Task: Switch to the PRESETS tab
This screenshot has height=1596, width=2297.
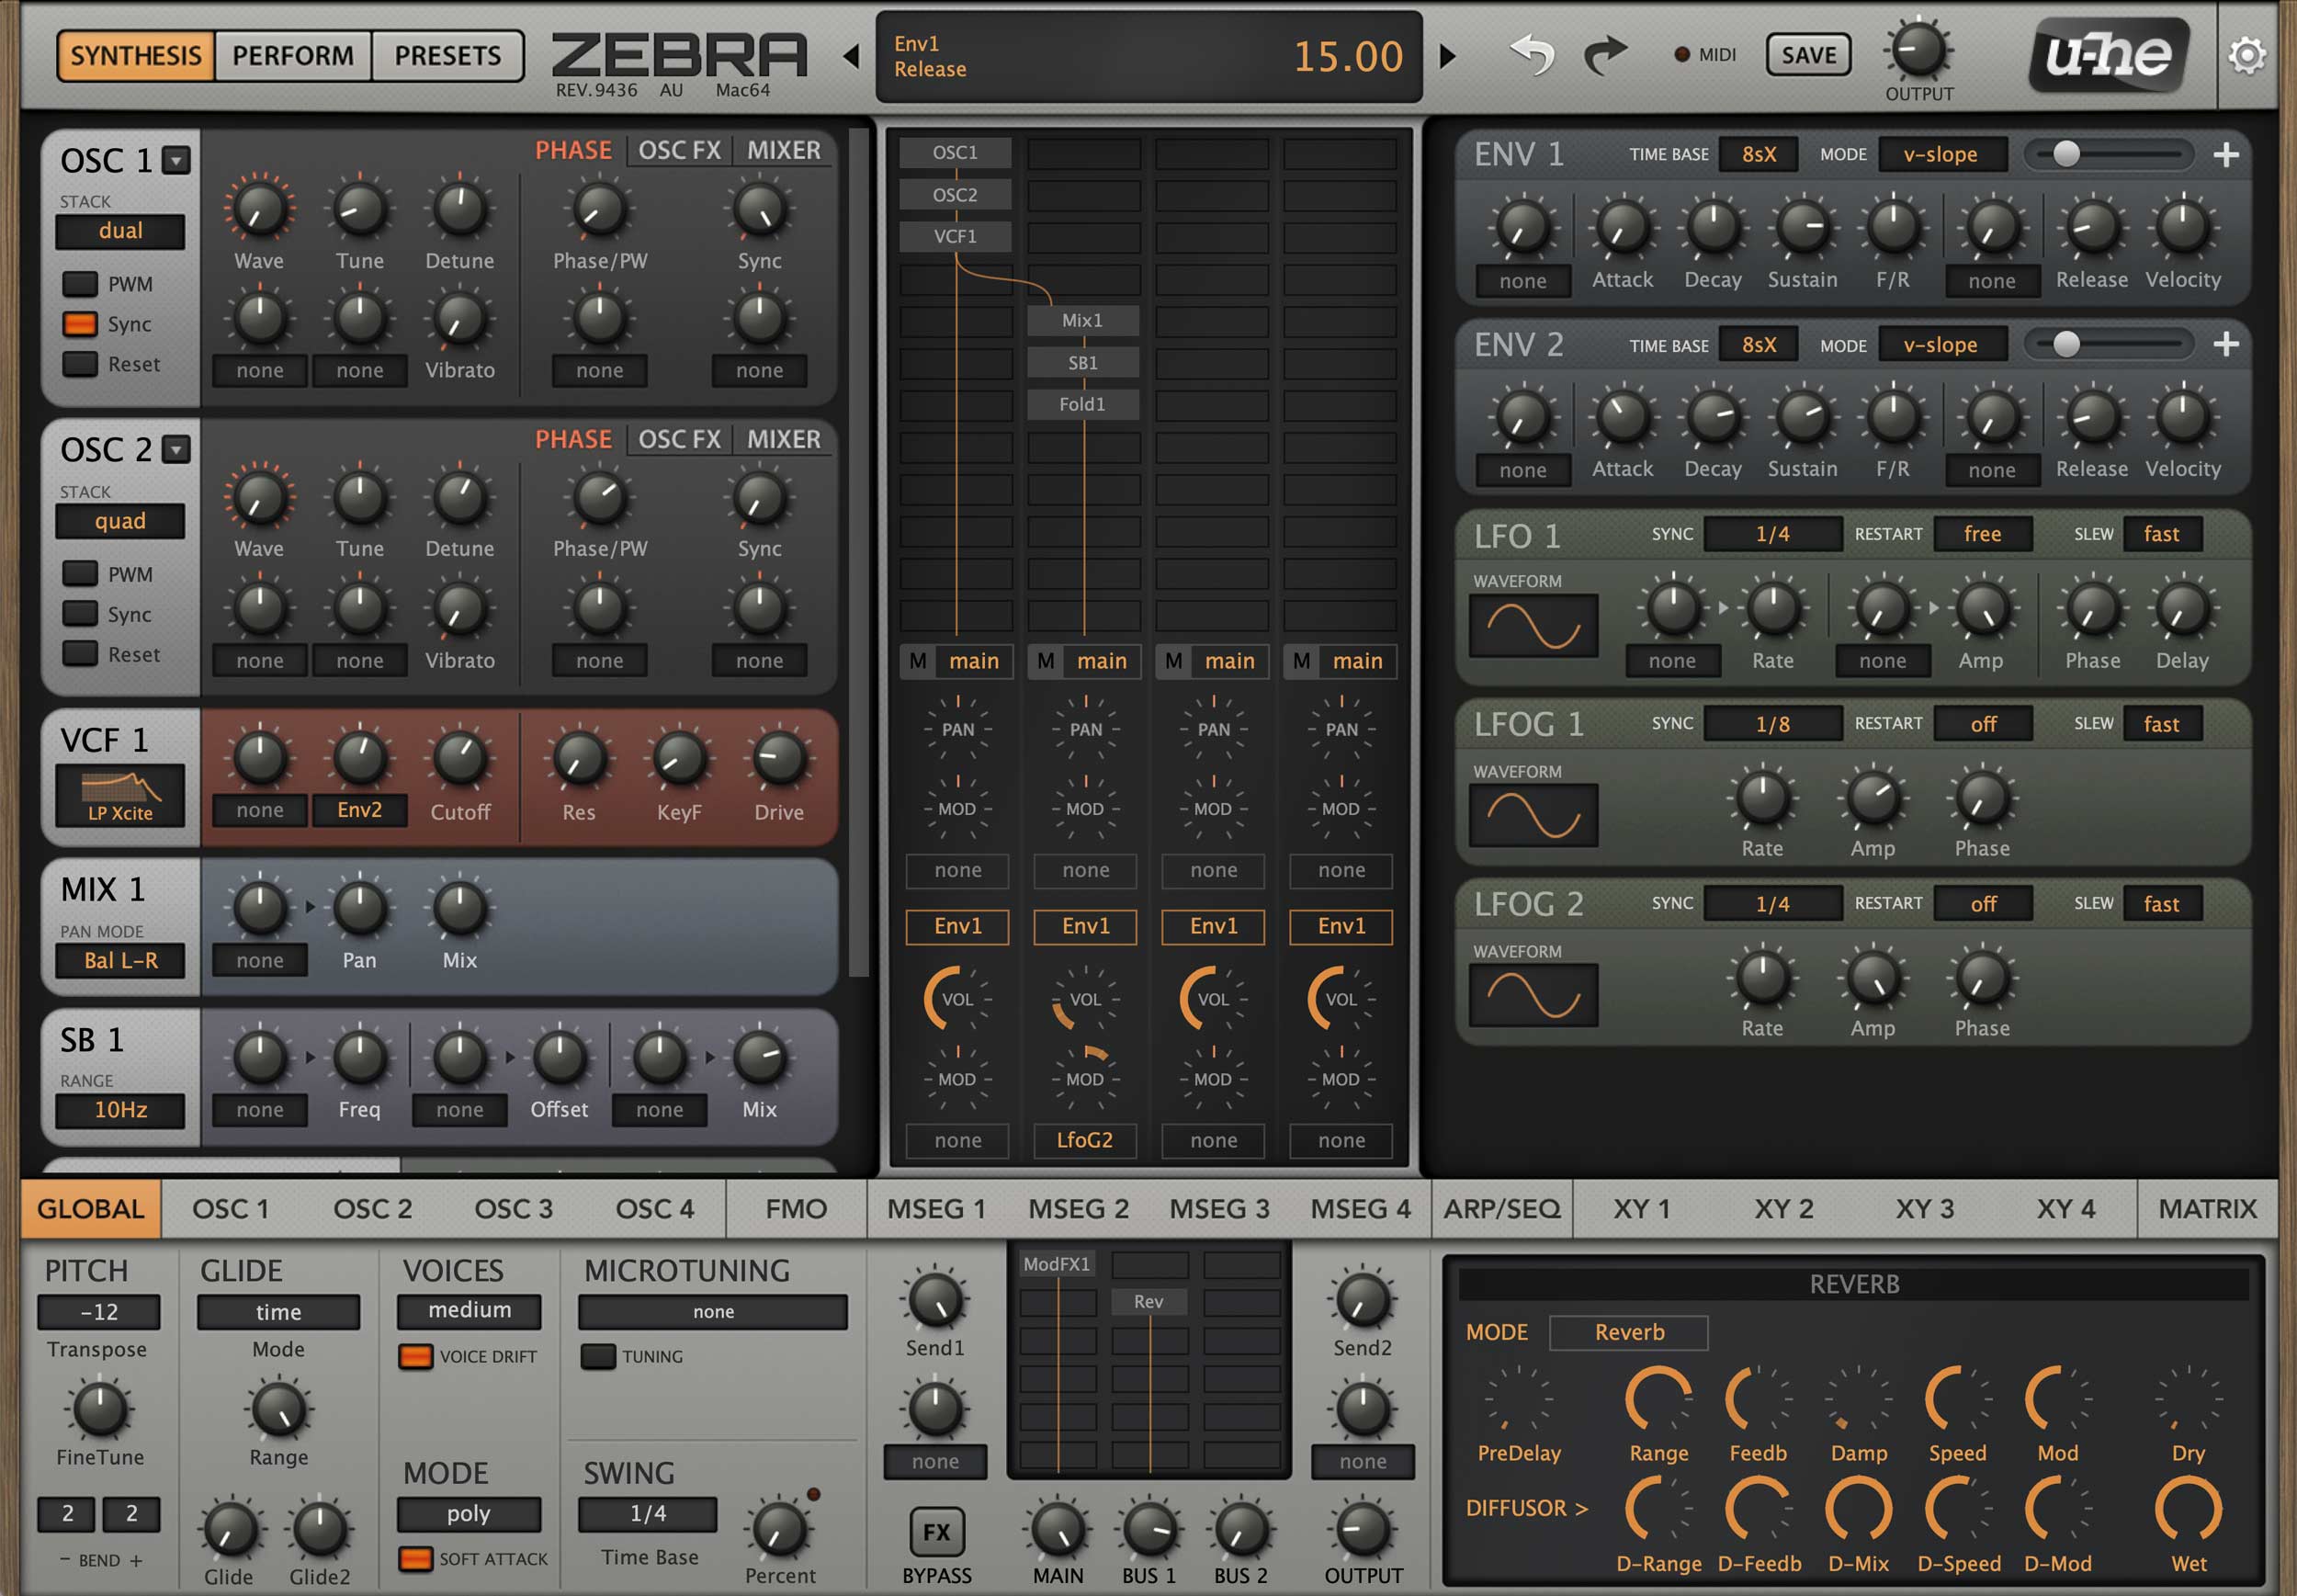Action: coord(447,55)
